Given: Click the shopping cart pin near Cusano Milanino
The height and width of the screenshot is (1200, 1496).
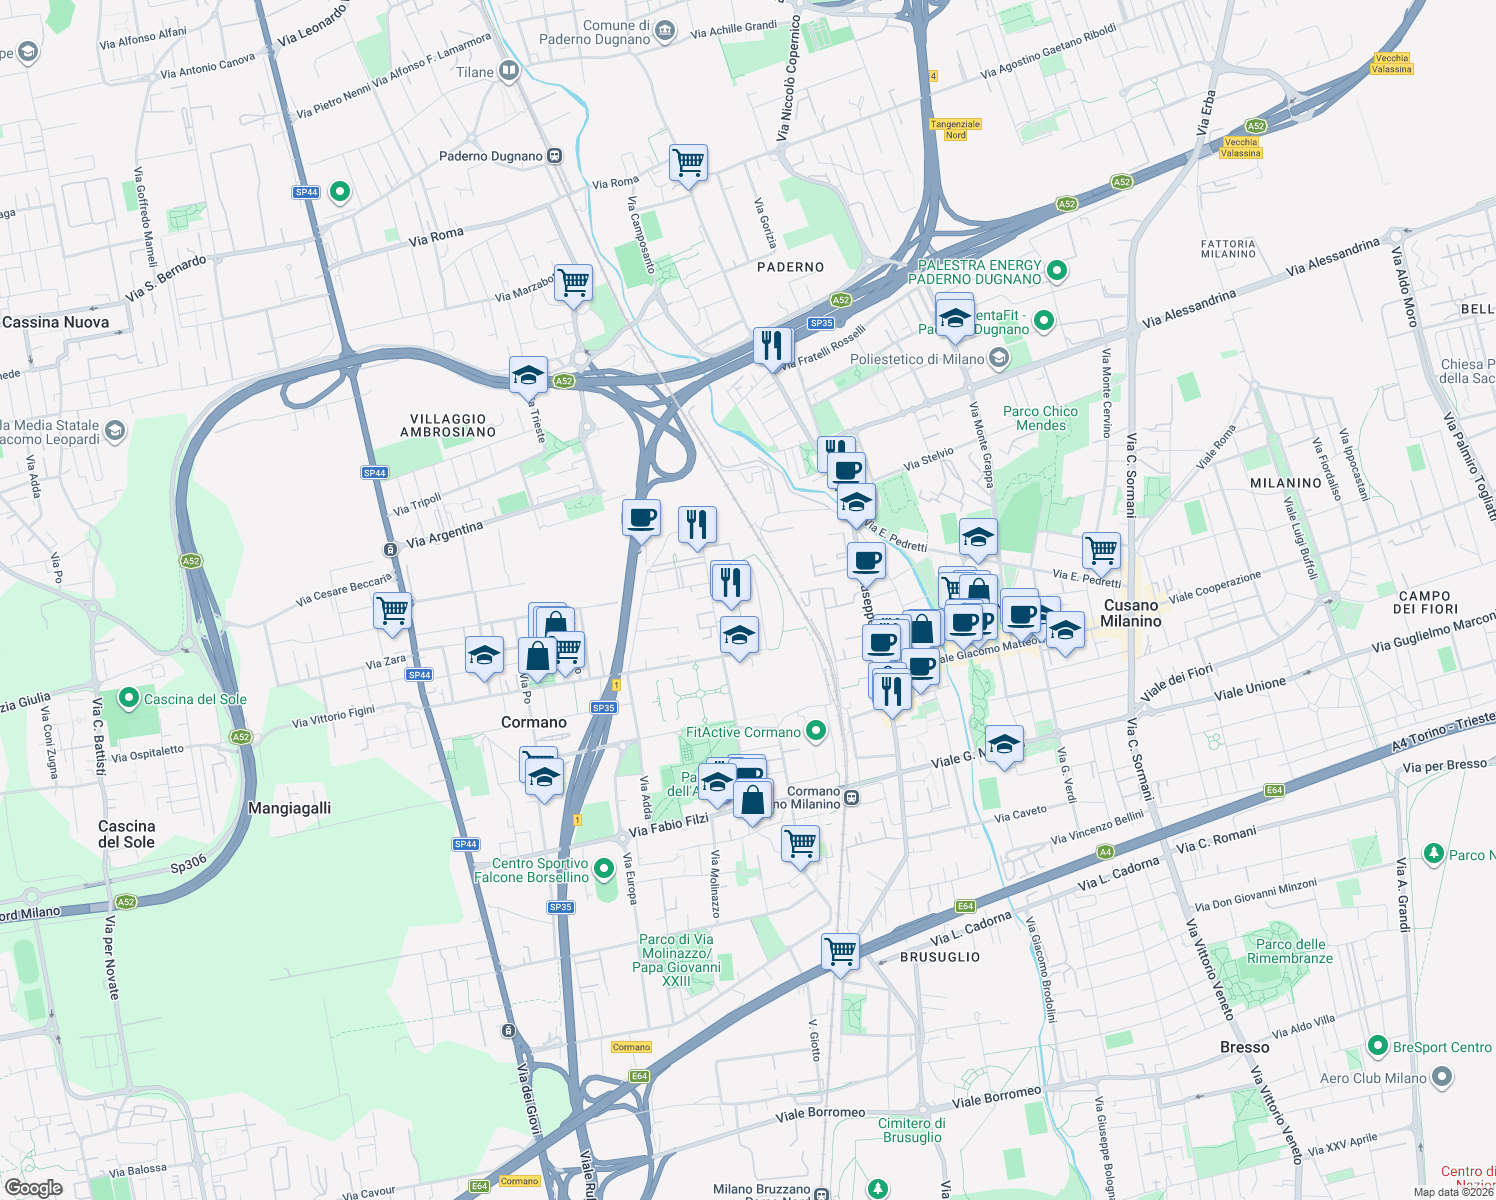Looking at the screenshot, I should (x=1100, y=550).
